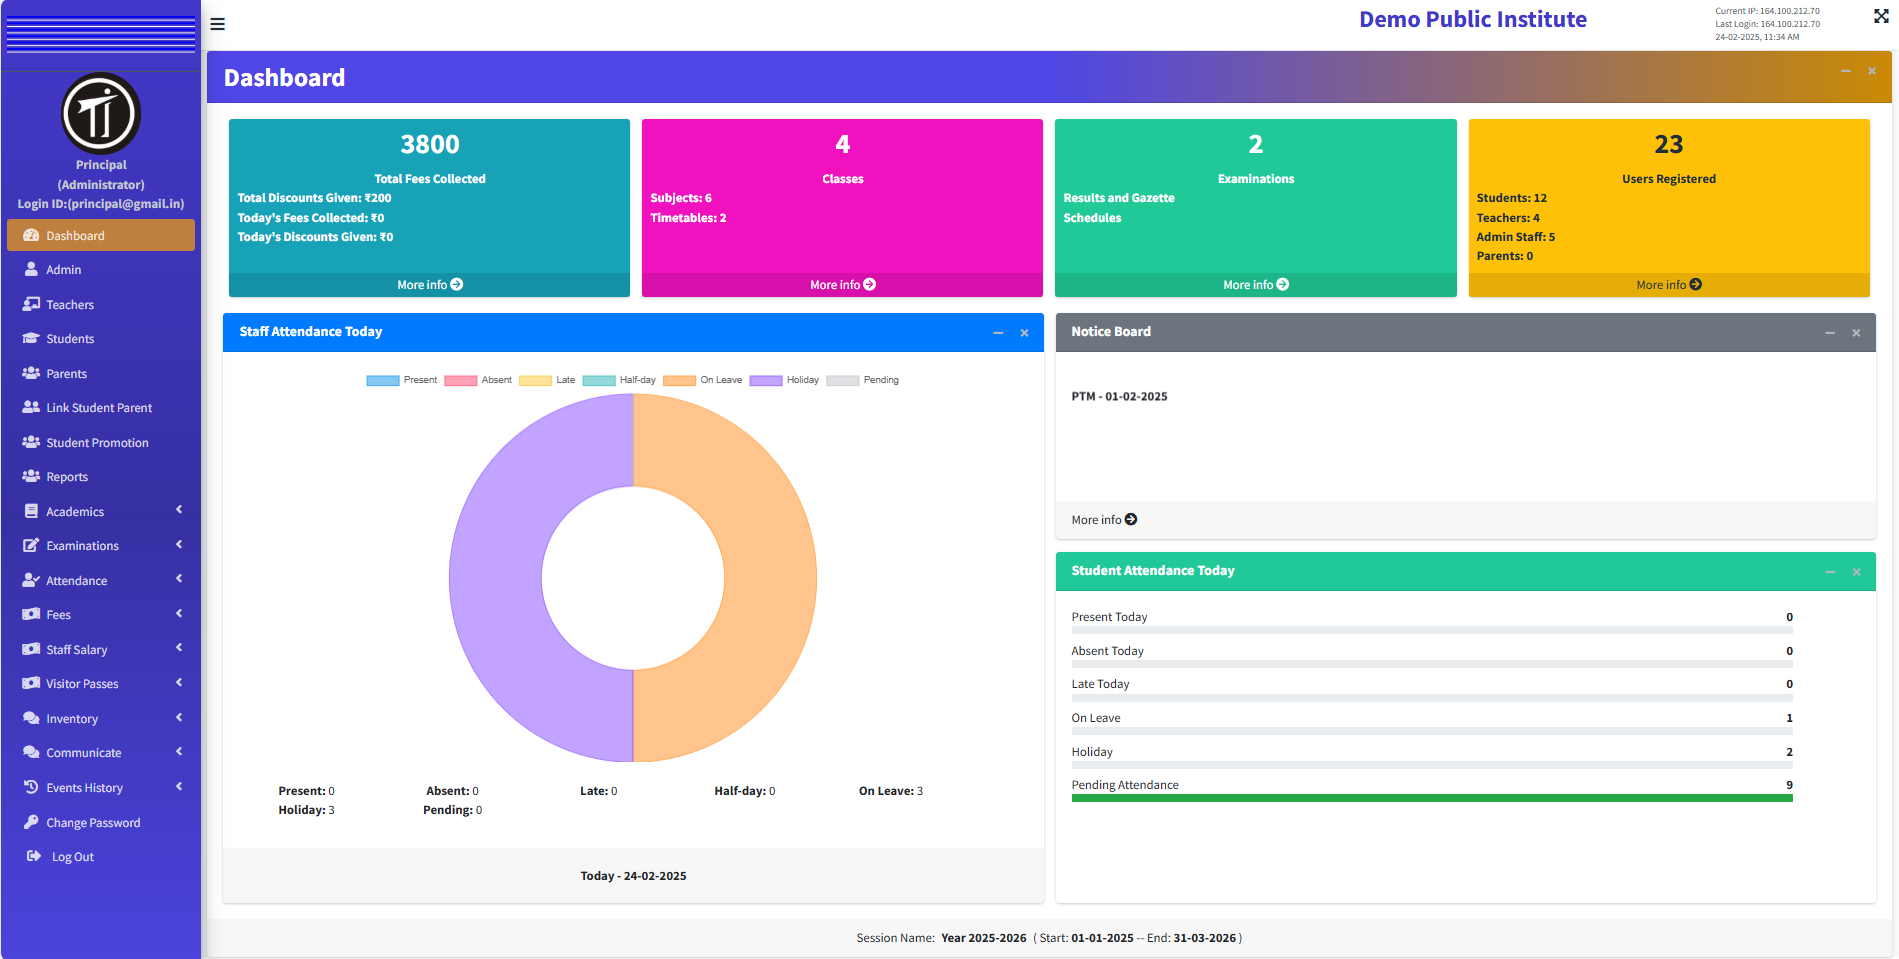Screen dimensions: 1899x959
Task: Click the Change Password key icon
Action: [x=31, y=822]
